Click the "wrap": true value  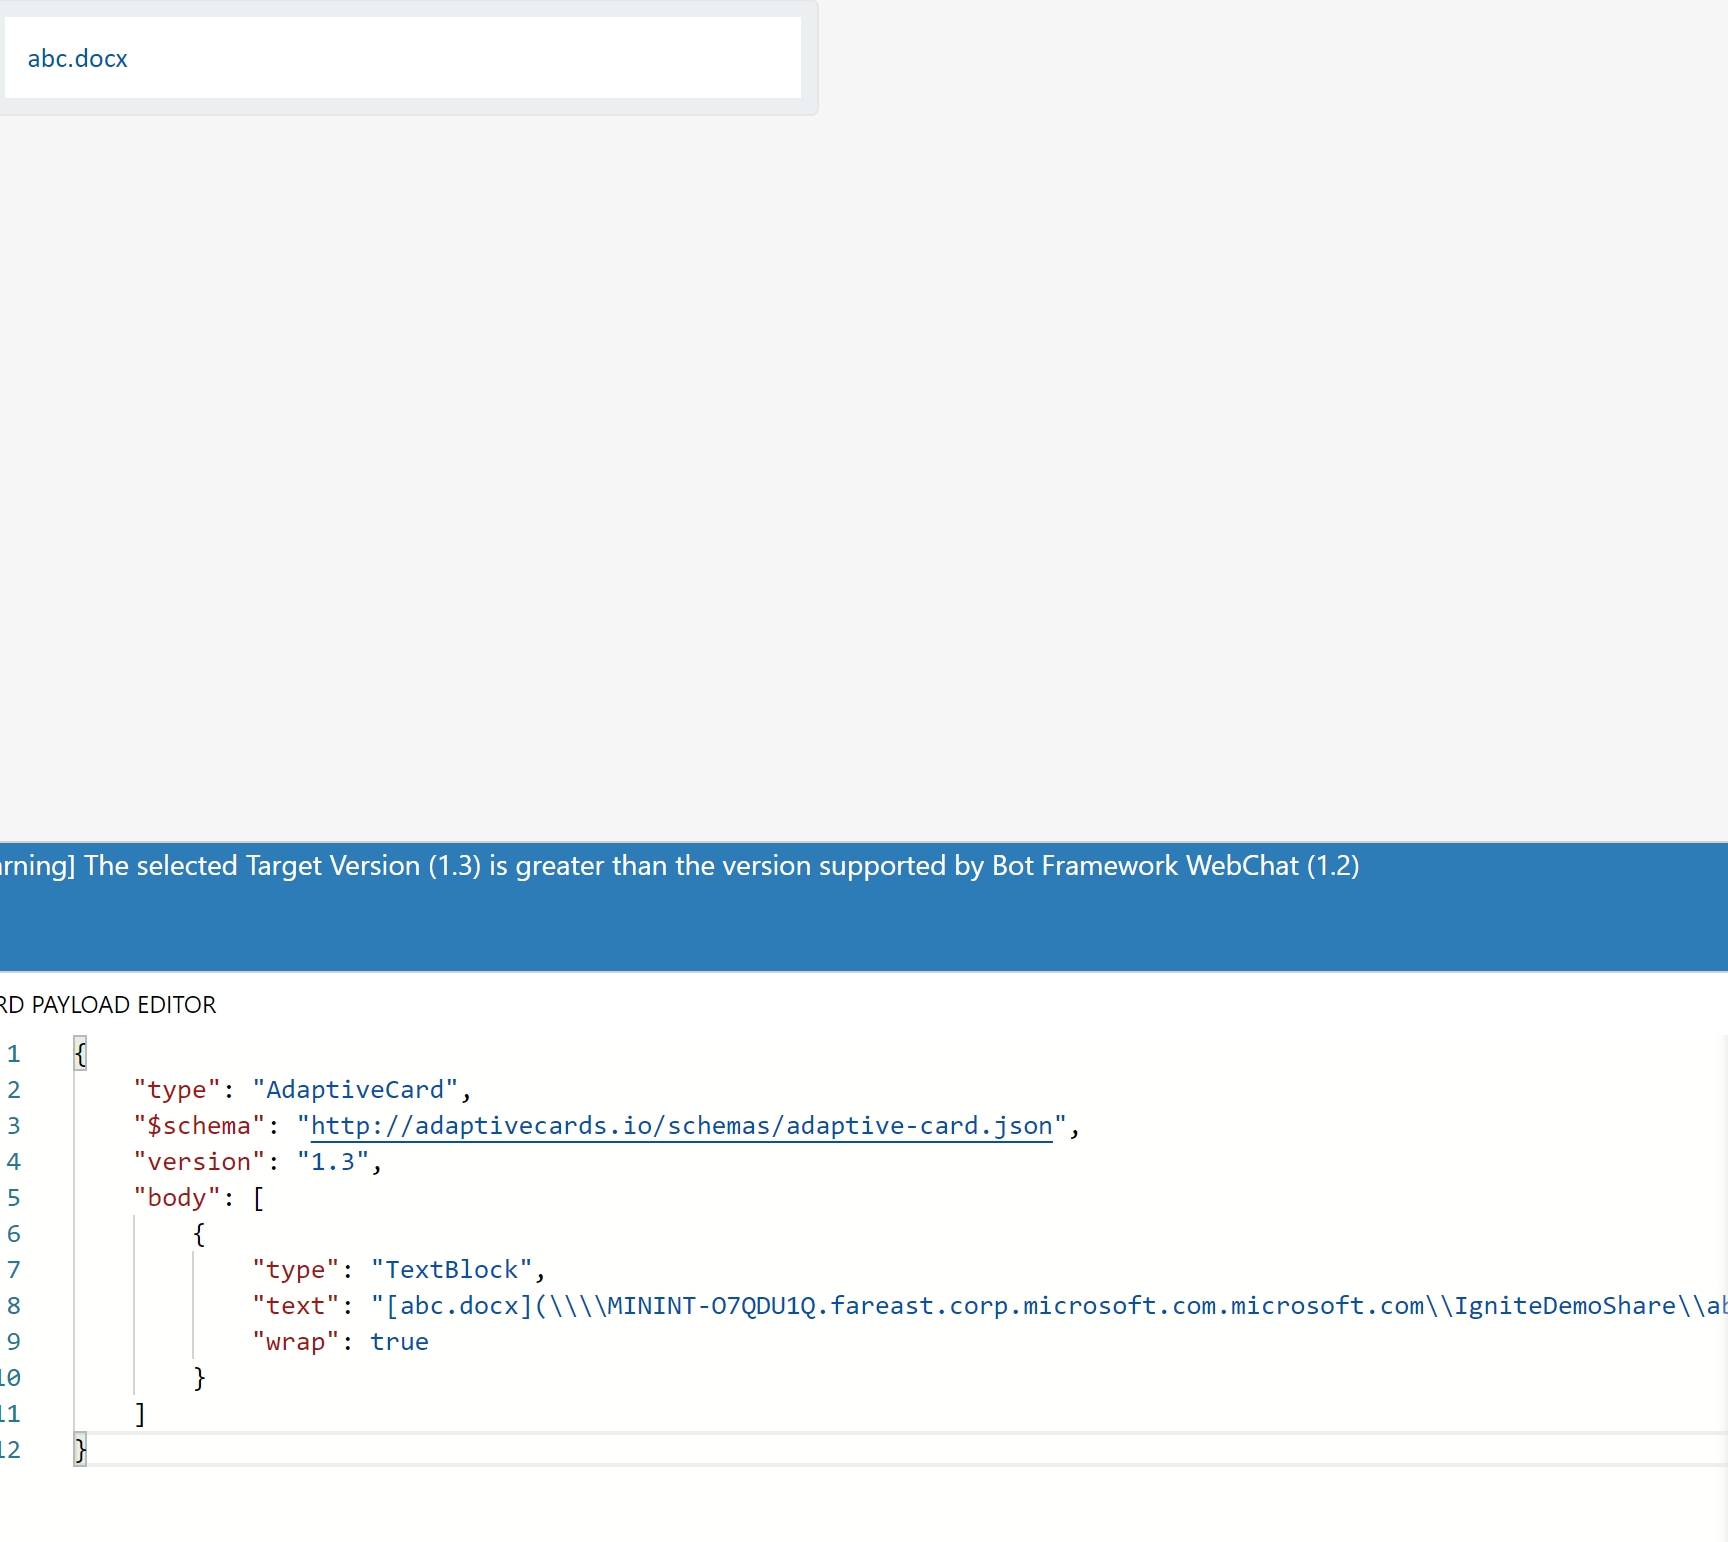(x=399, y=1341)
